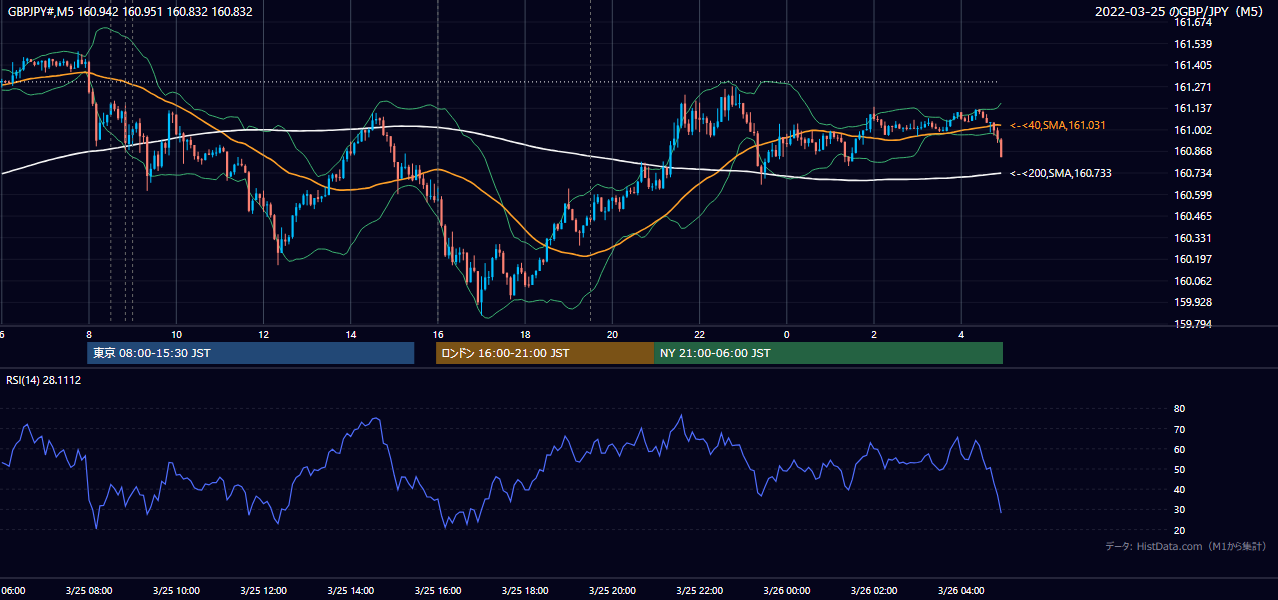The image size is (1278, 600).
Task: Click the RSI axis value 20
Action: pos(1179,530)
